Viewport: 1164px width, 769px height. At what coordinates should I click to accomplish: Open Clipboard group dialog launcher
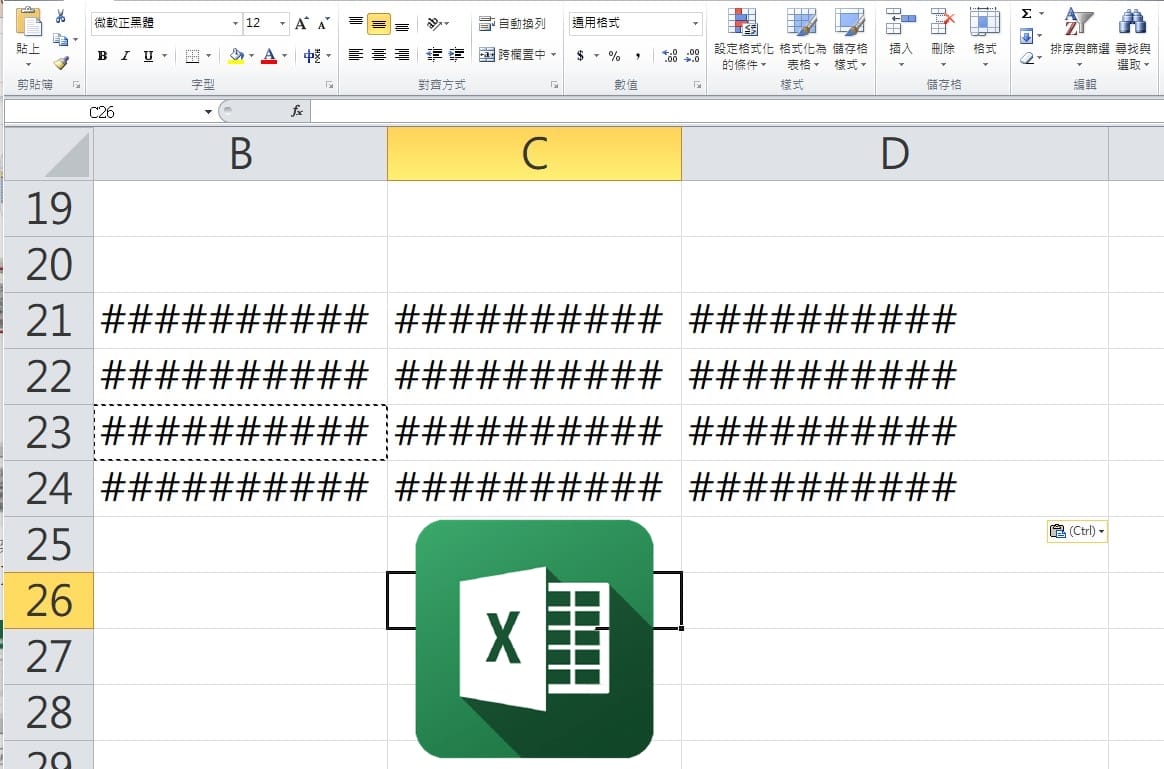[76, 85]
